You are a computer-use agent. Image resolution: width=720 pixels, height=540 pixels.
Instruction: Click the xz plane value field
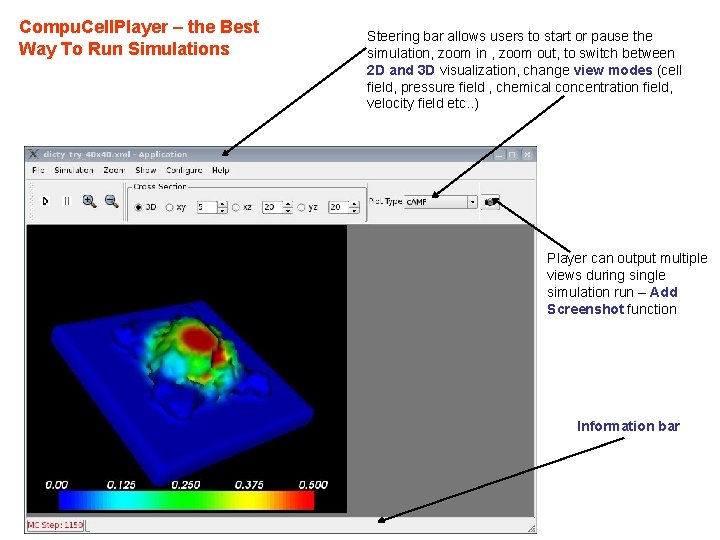coord(273,208)
